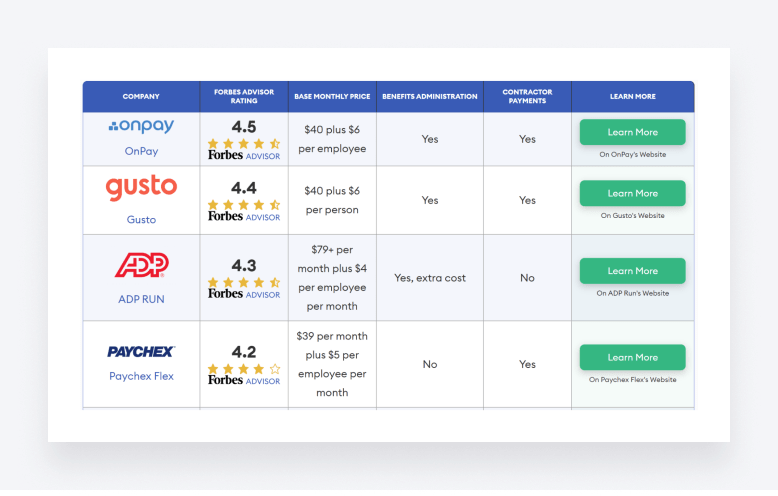Select the Contractor Payments column header

click(527, 97)
